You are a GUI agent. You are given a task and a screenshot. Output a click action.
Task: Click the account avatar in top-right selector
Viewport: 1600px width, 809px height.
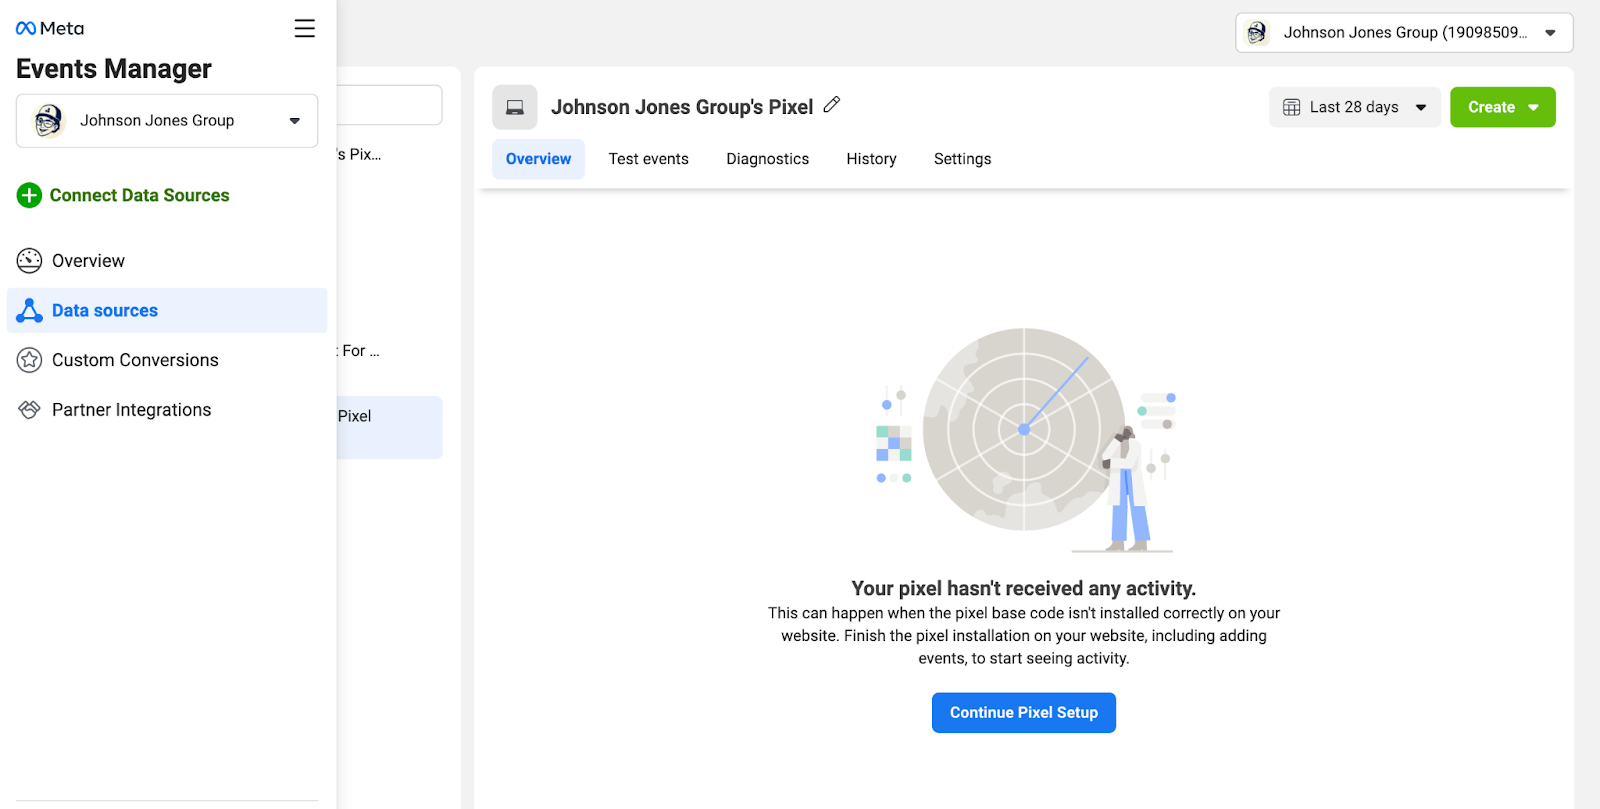(1257, 32)
